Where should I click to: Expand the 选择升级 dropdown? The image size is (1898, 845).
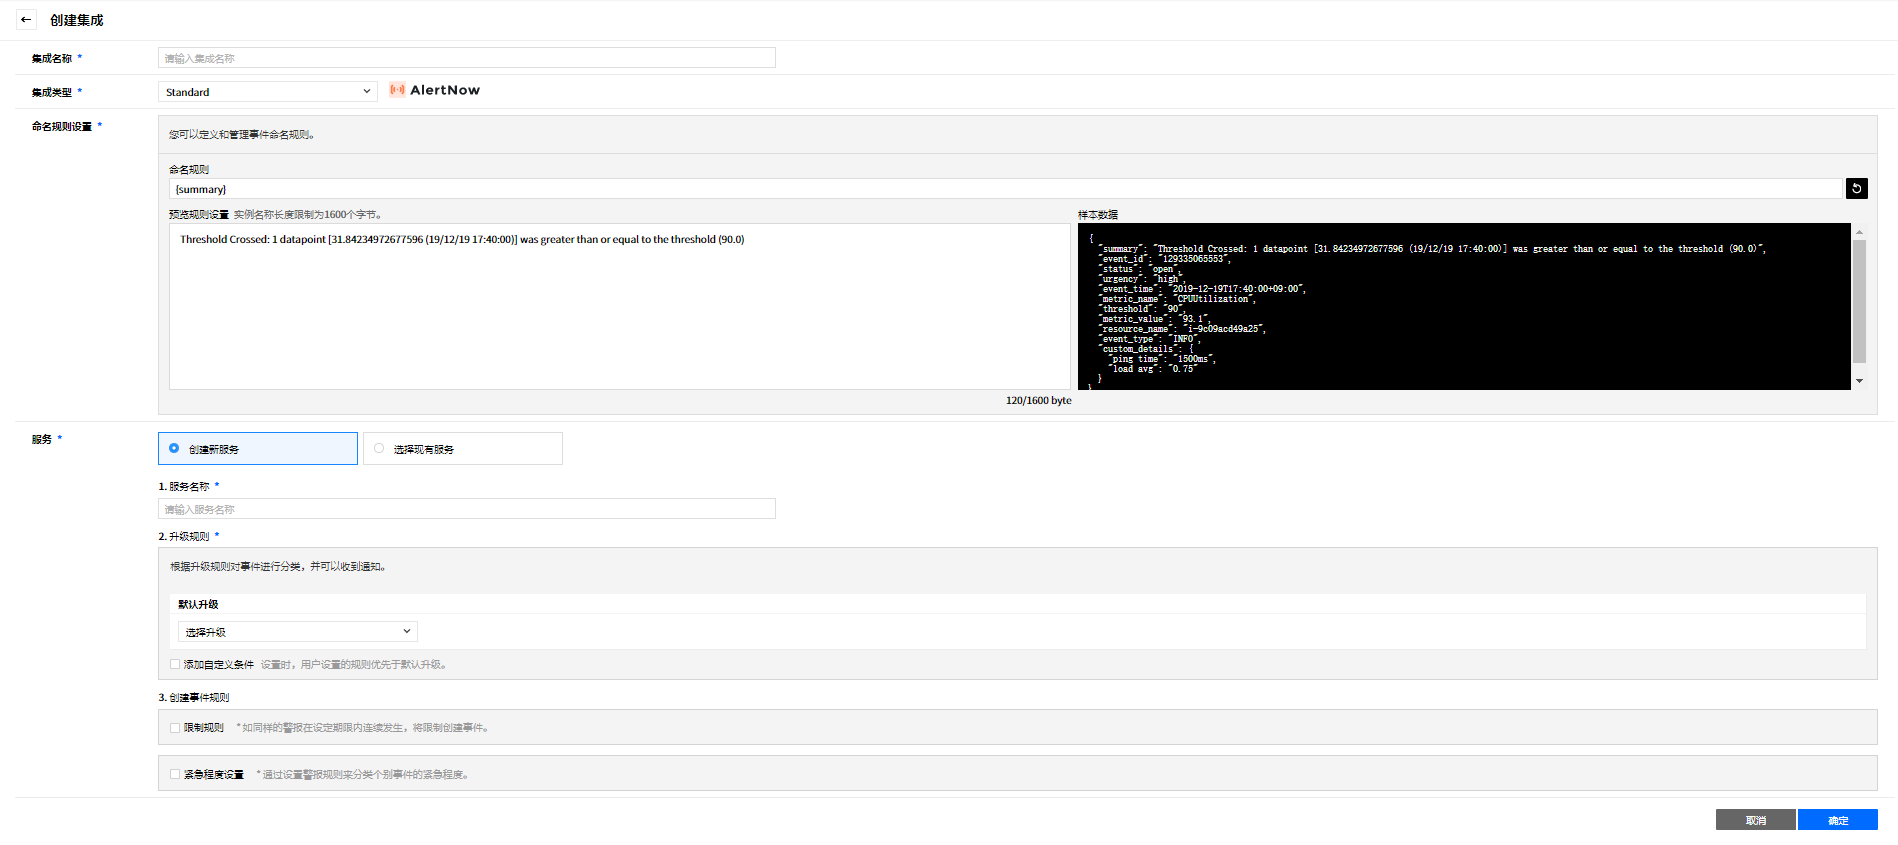[x=297, y=632]
